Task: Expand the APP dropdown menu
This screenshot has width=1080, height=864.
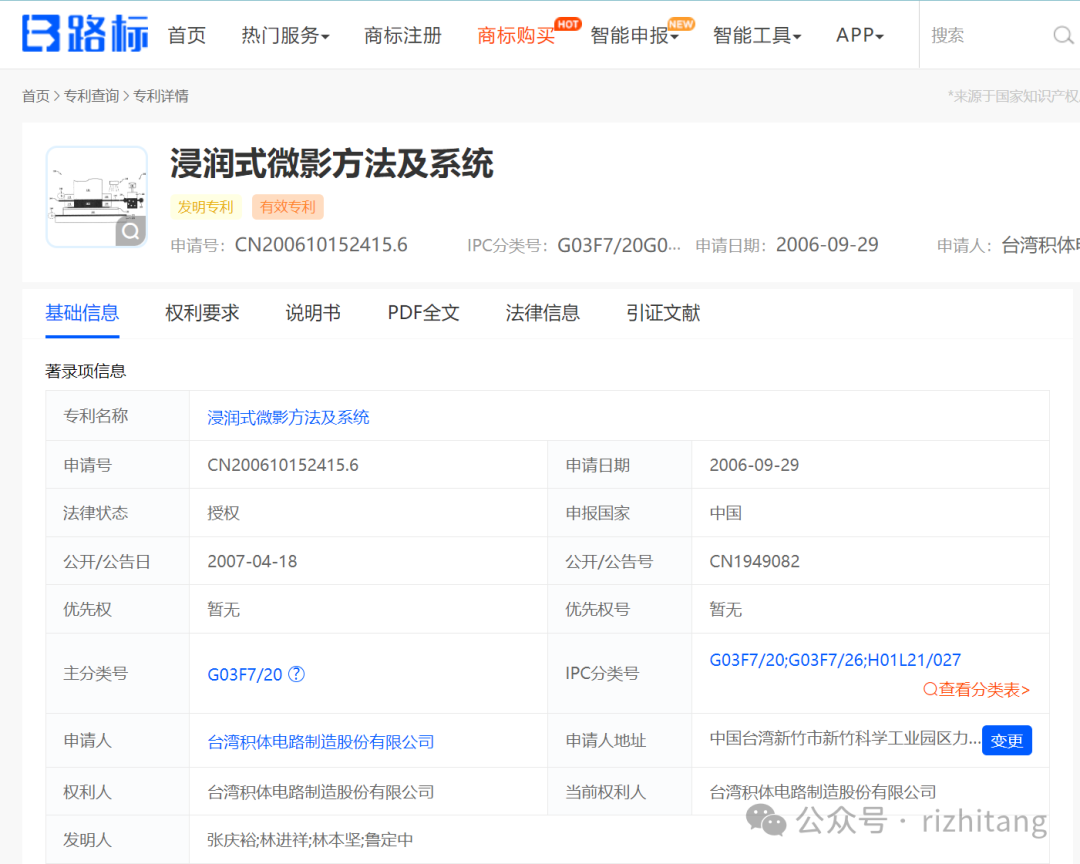Action: pyautogui.click(x=860, y=35)
